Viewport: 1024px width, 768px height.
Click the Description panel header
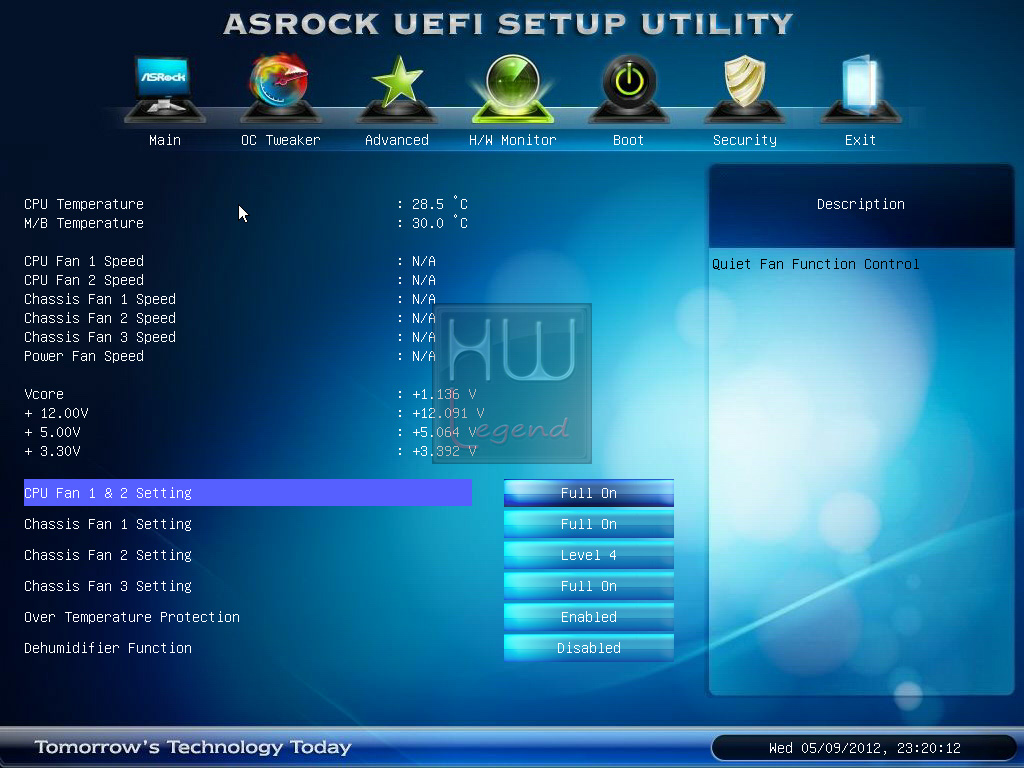click(861, 204)
